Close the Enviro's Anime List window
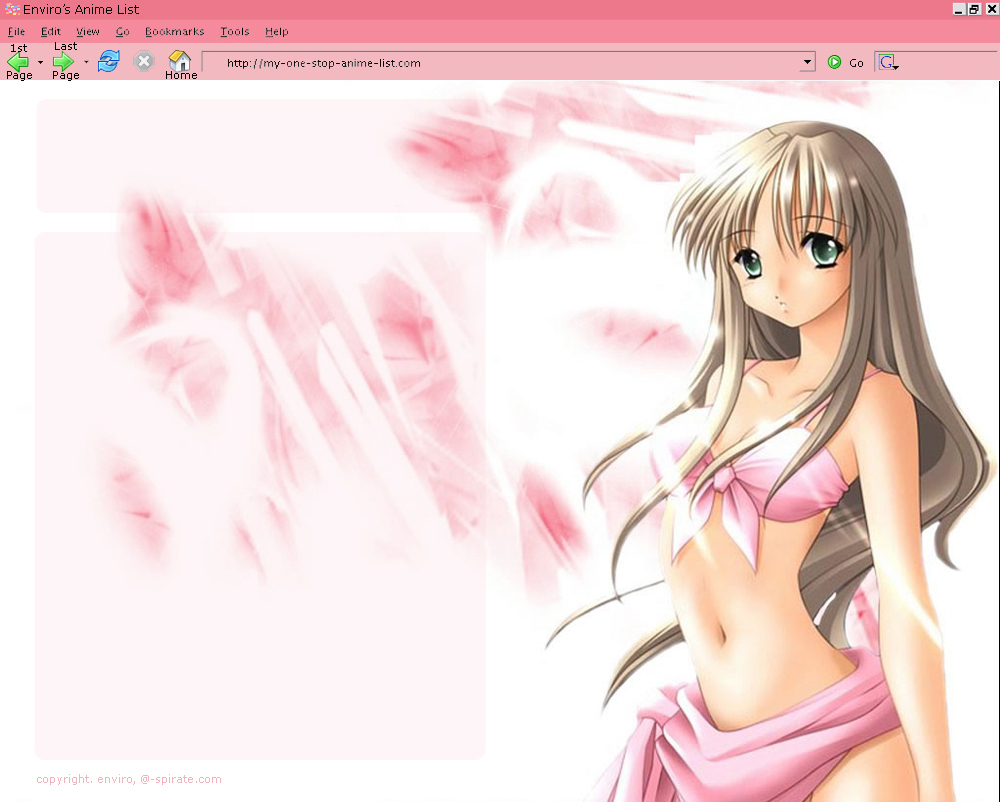 (x=992, y=9)
